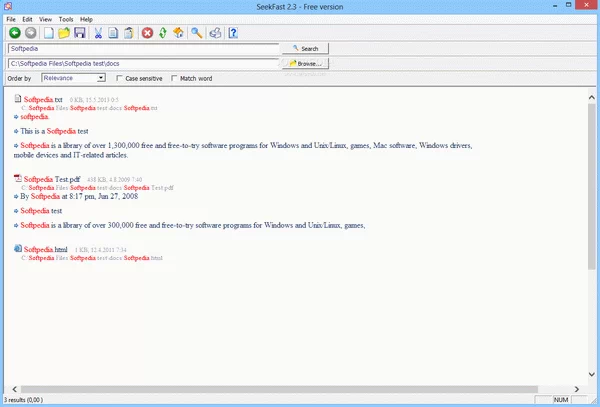Click the horizontal scrollbar left arrow
This screenshot has width=600, height=407.
(15, 389)
